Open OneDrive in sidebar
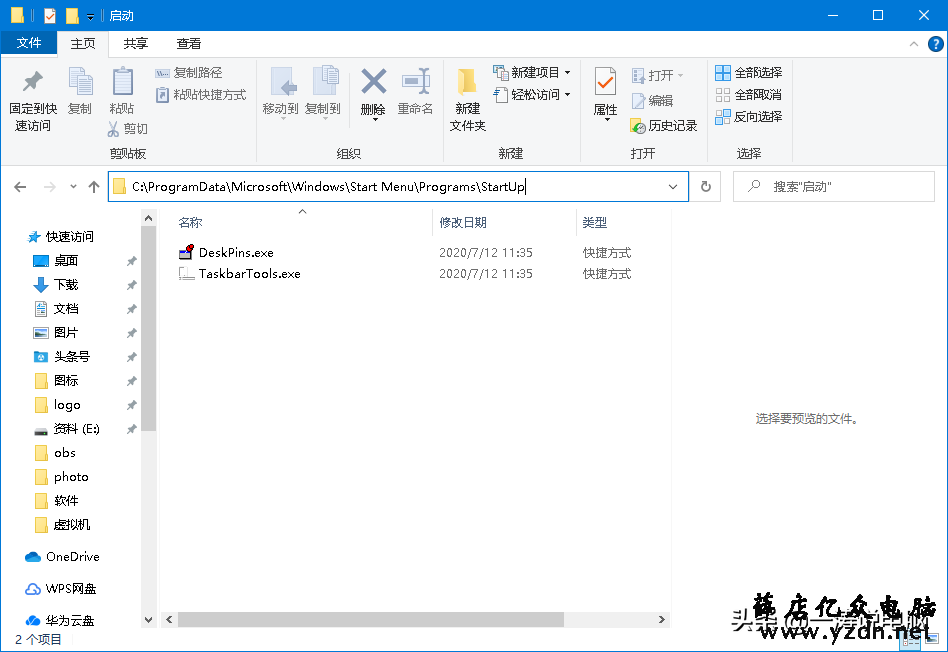The height and width of the screenshot is (652, 948). pyautogui.click(x=62, y=556)
